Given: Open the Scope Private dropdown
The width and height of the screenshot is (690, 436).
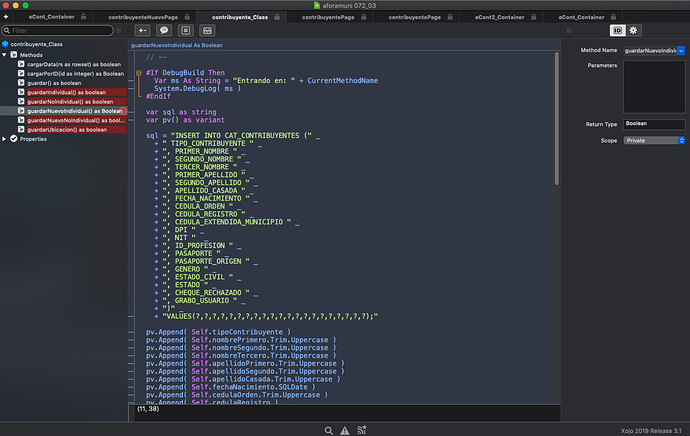Looking at the screenshot, I should 654,140.
